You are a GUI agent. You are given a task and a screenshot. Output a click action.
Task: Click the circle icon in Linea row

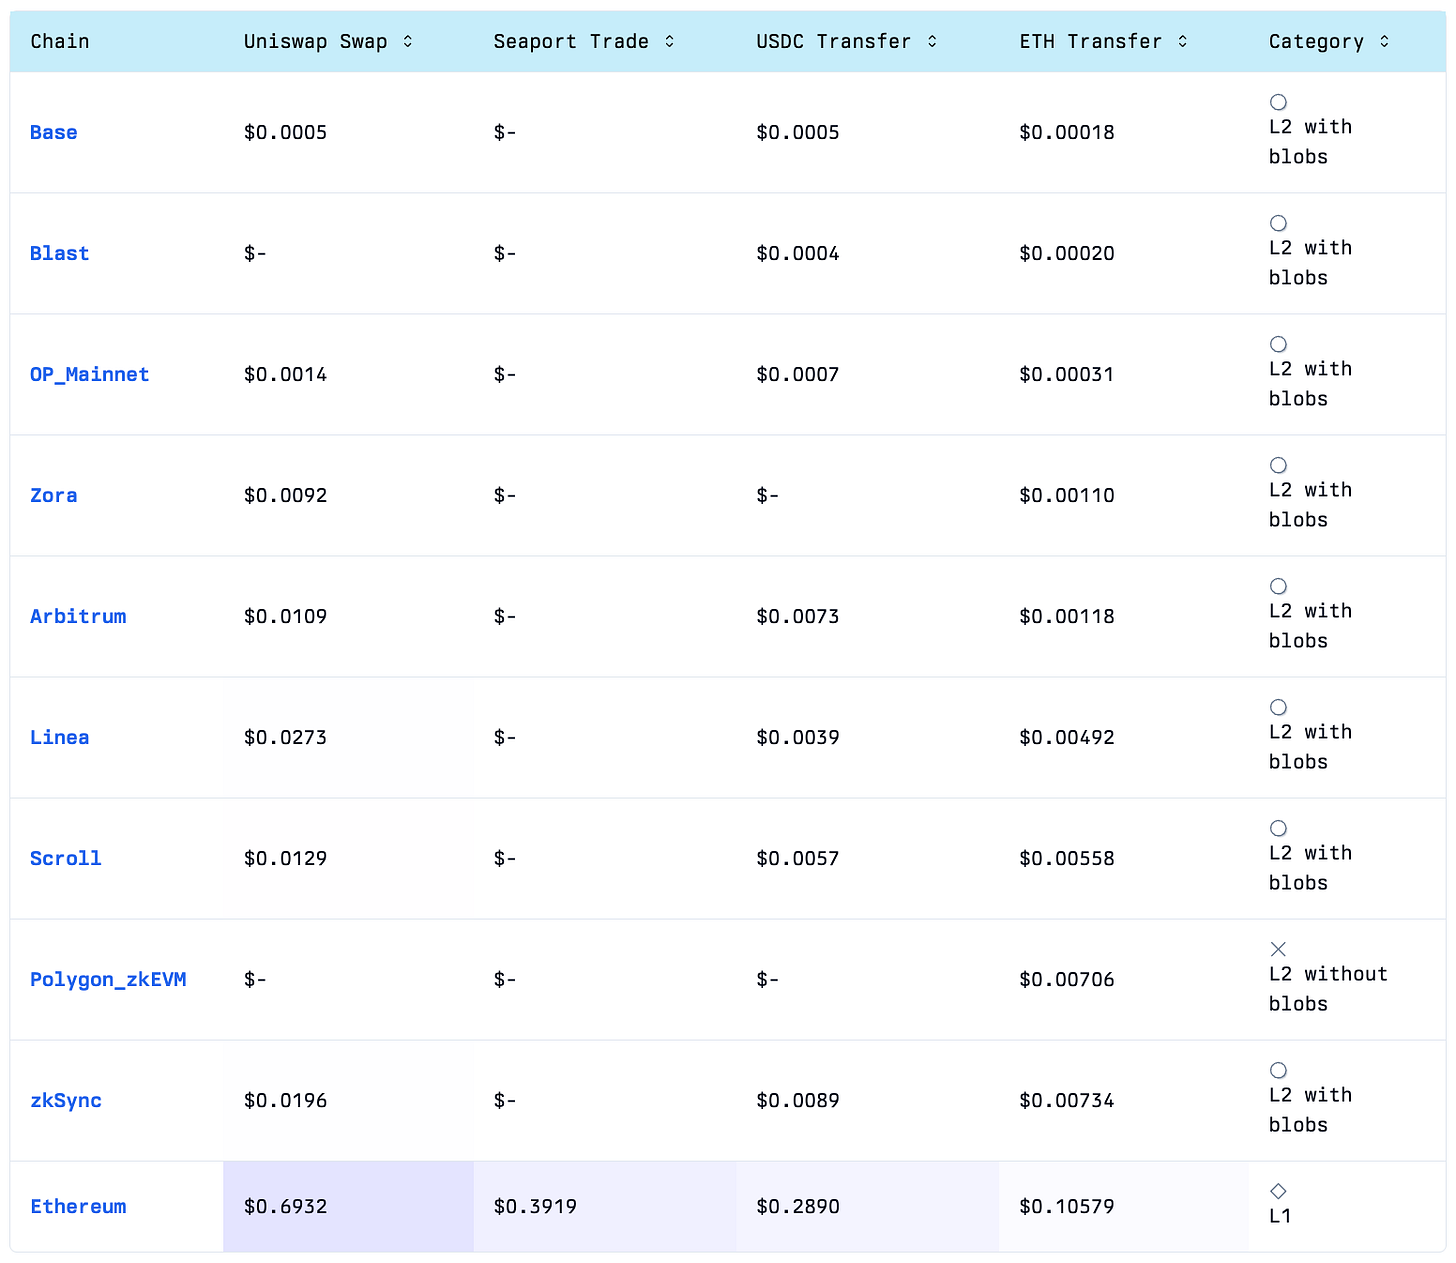(x=1278, y=707)
